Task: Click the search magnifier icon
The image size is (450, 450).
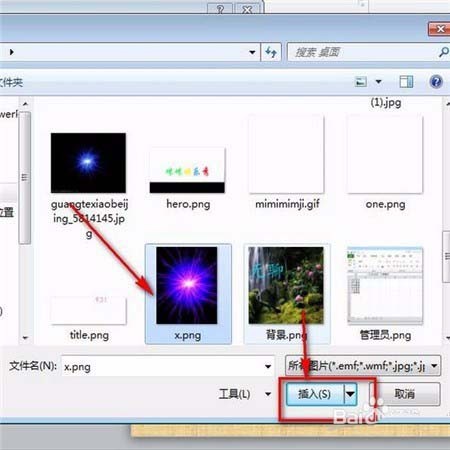Action: 443,52
